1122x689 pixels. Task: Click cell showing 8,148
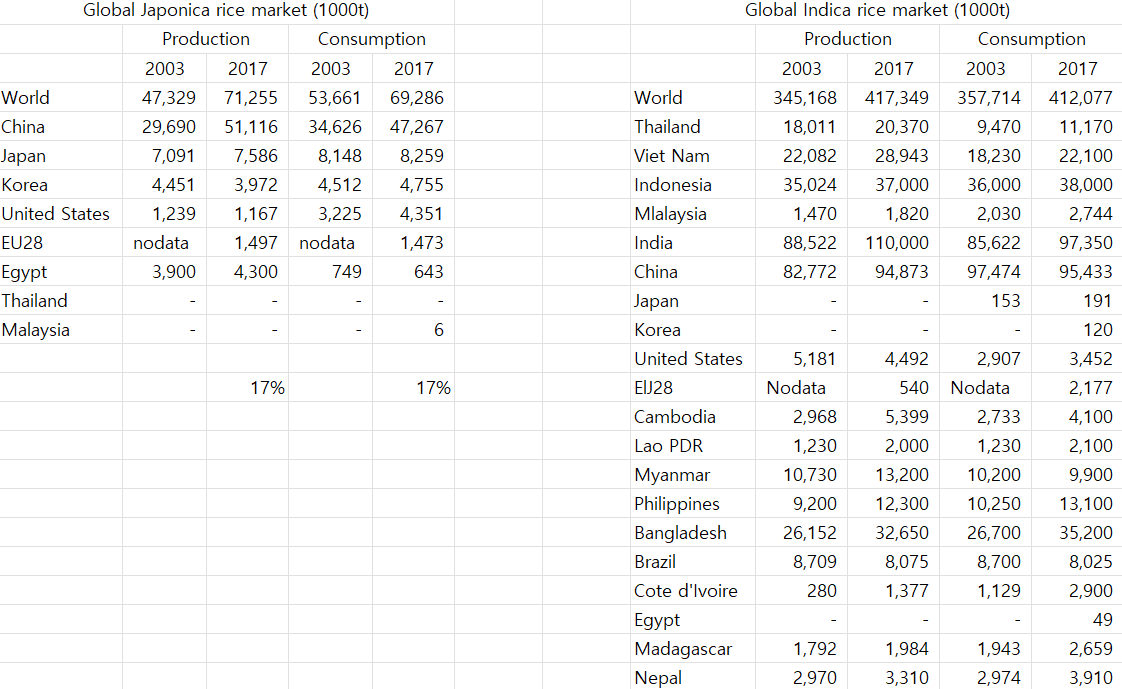coord(340,156)
